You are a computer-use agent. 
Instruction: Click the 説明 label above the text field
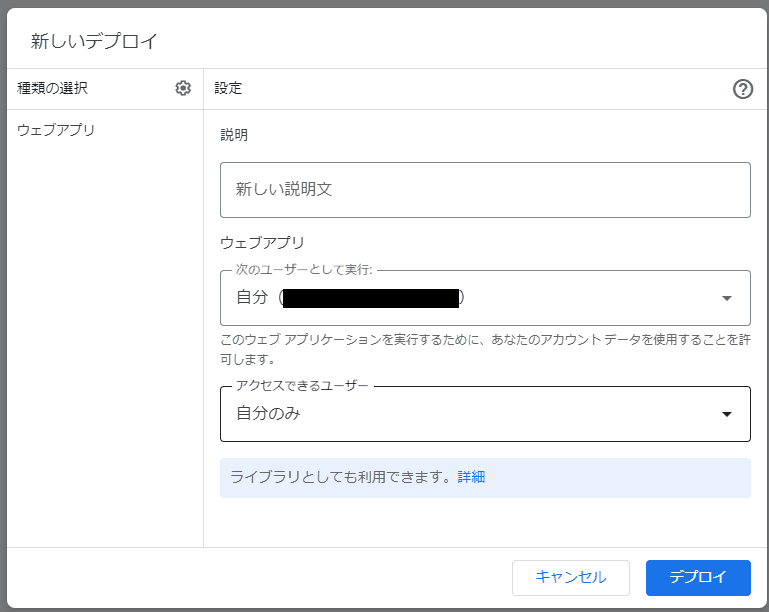[x=234, y=135]
